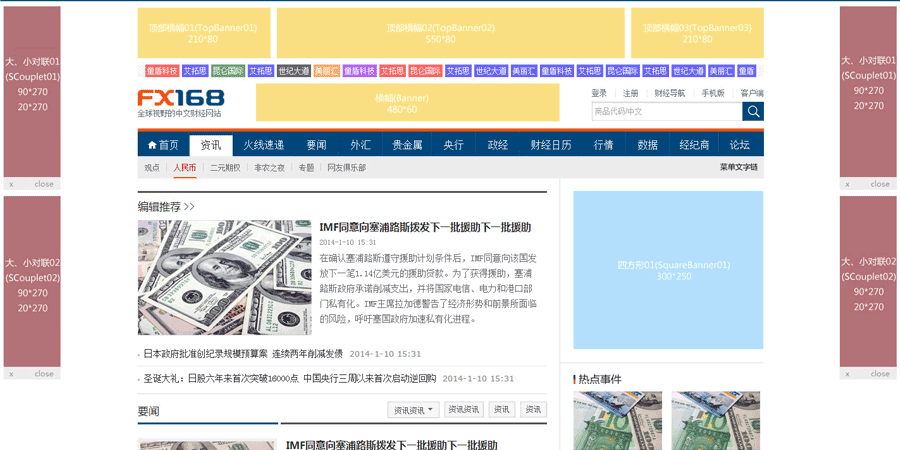This screenshot has height=450, width=900.
Task: Click the first red 童盾科技 tag
Action: tap(161, 71)
